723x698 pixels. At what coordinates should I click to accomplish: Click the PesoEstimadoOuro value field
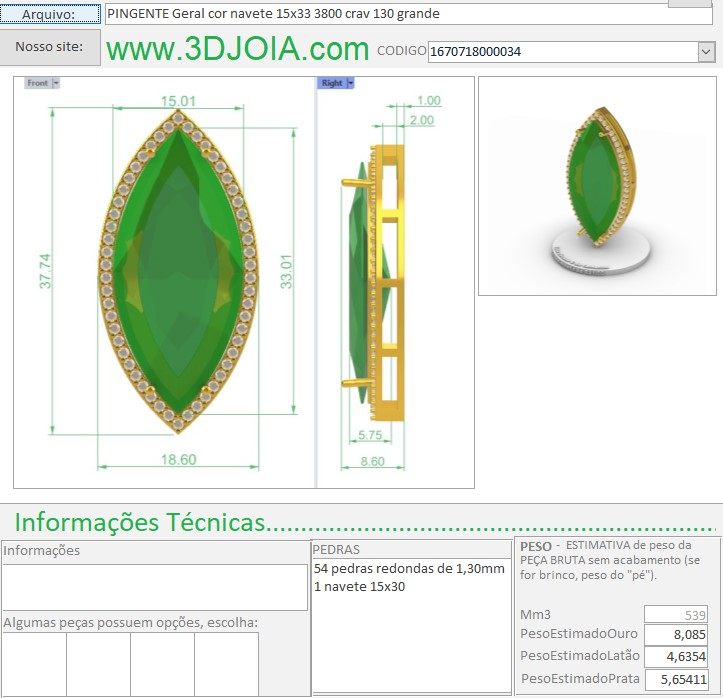pyautogui.click(x=676, y=635)
